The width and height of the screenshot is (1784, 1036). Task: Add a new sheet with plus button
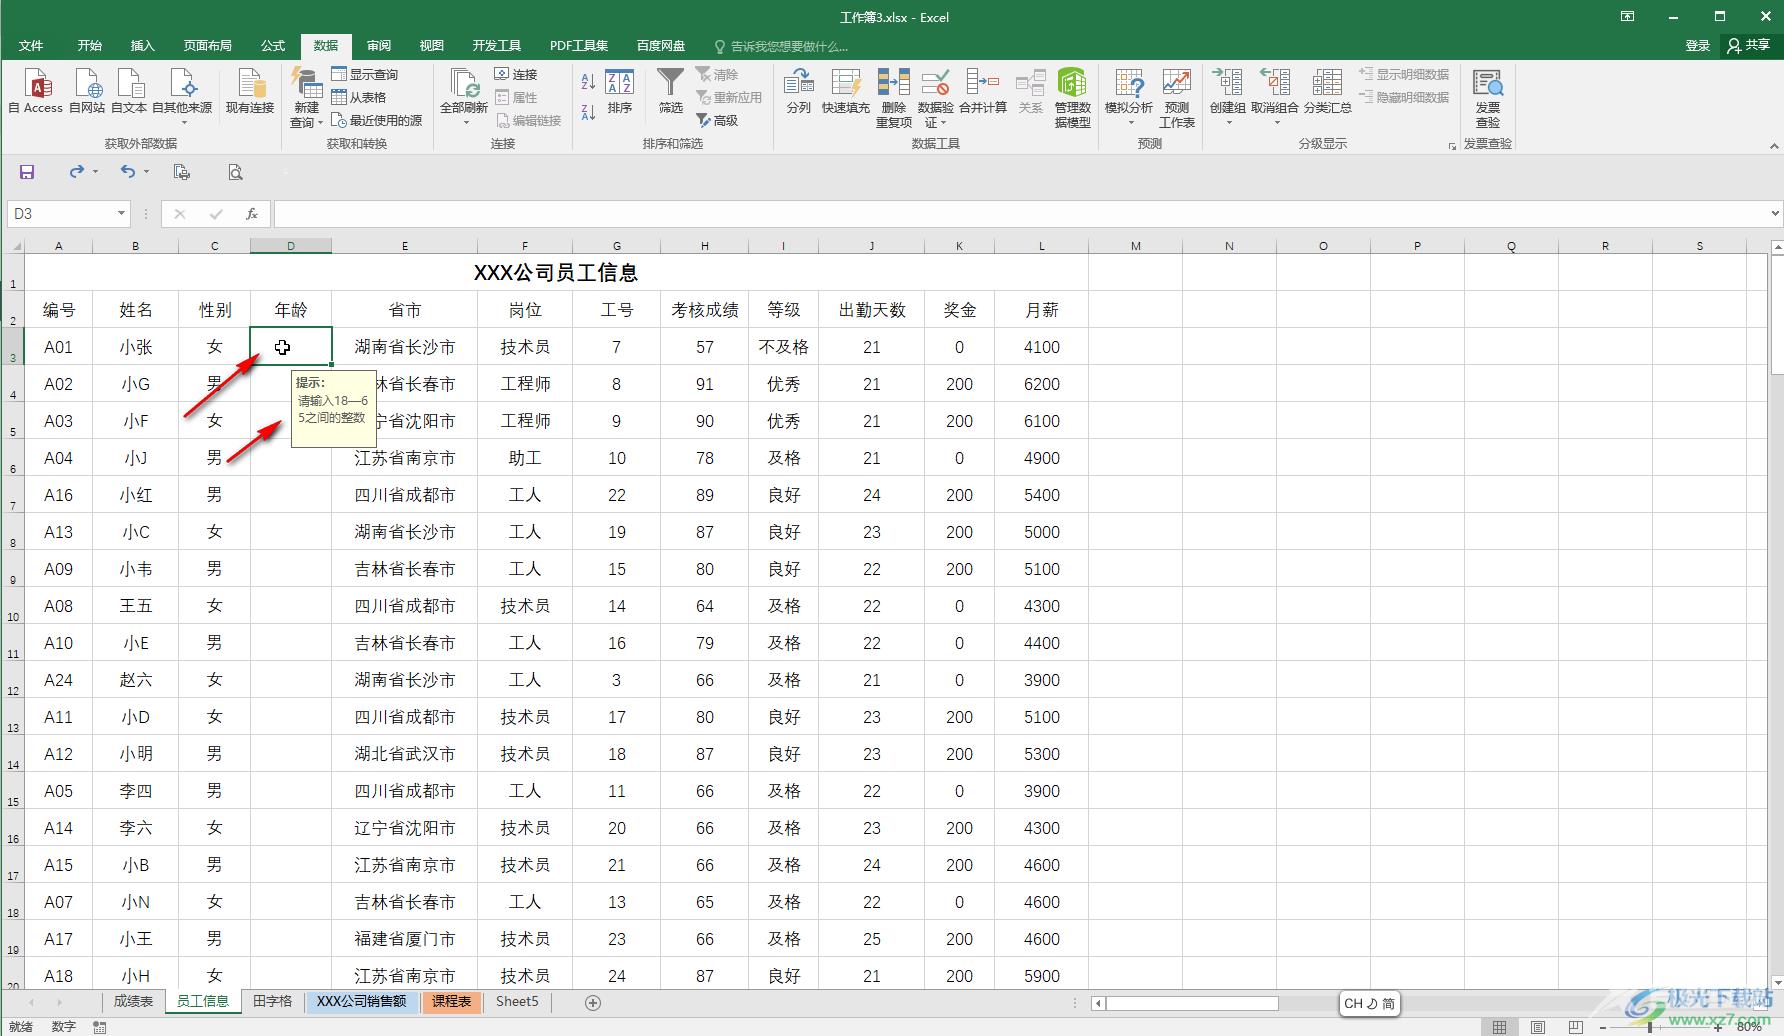(593, 1002)
